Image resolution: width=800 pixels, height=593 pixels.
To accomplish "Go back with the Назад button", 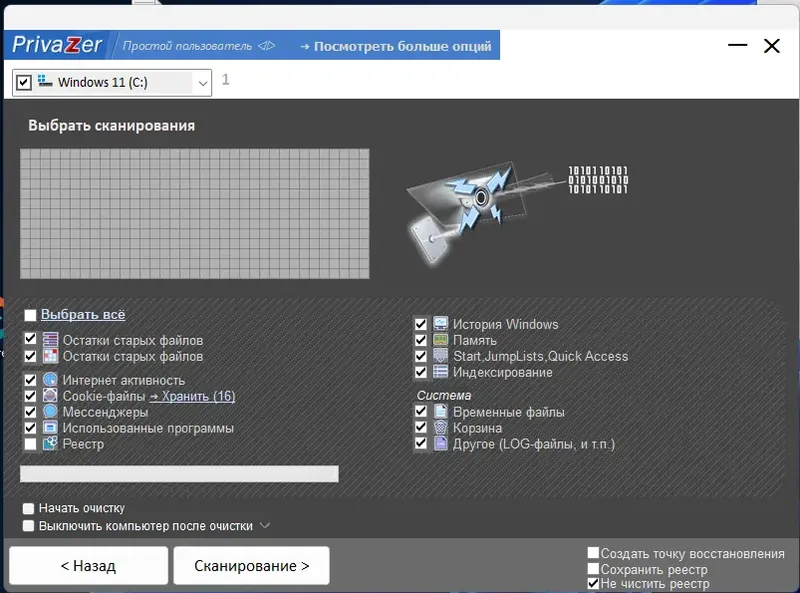I will (x=88, y=565).
